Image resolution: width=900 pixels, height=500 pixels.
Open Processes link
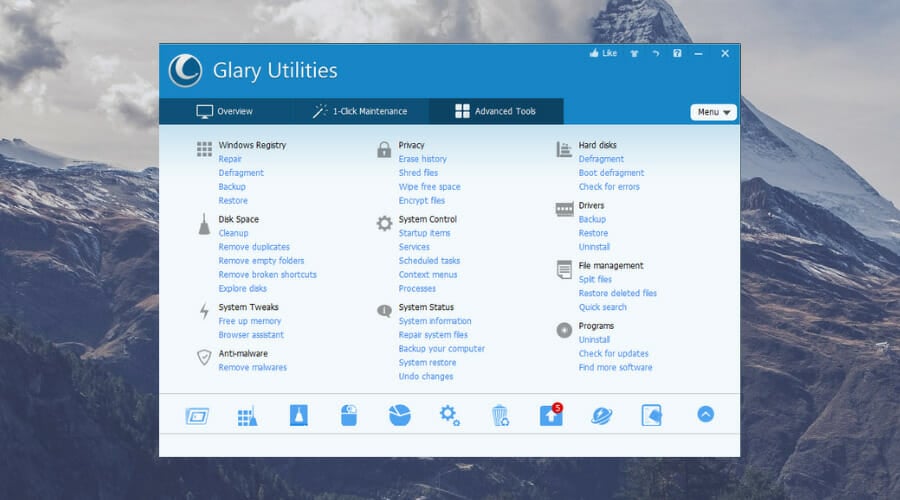tap(417, 289)
